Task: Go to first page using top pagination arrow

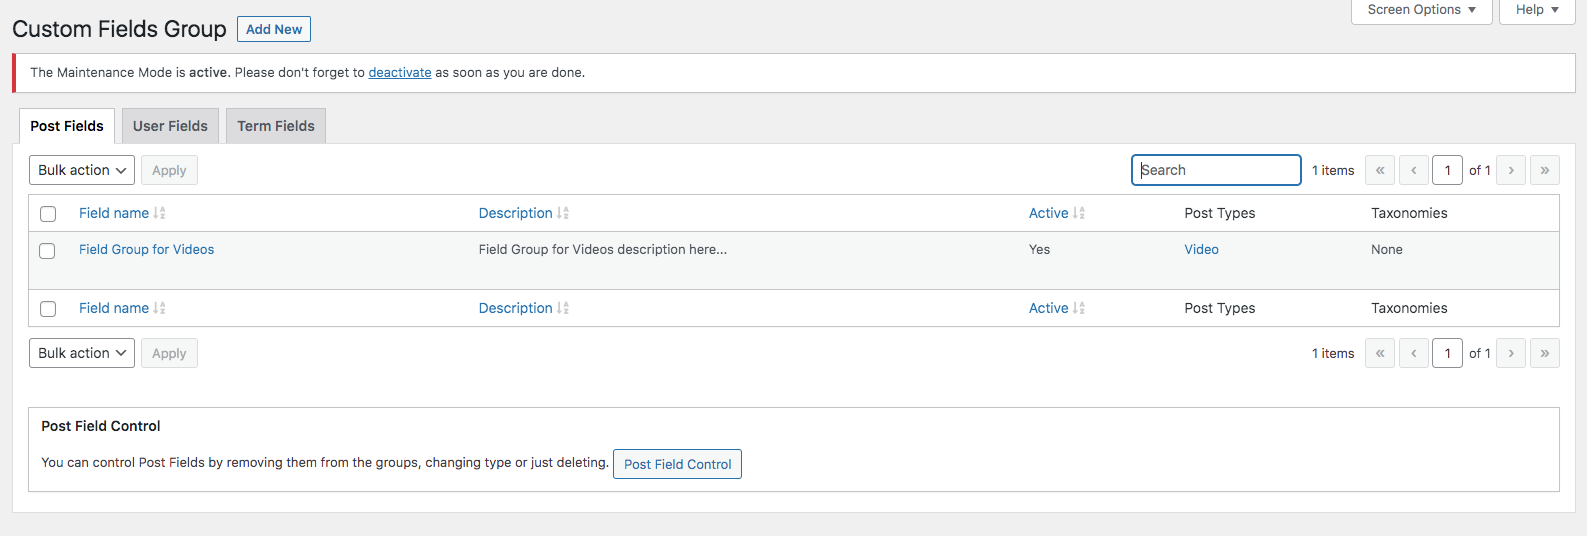Action: tap(1379, 171)
